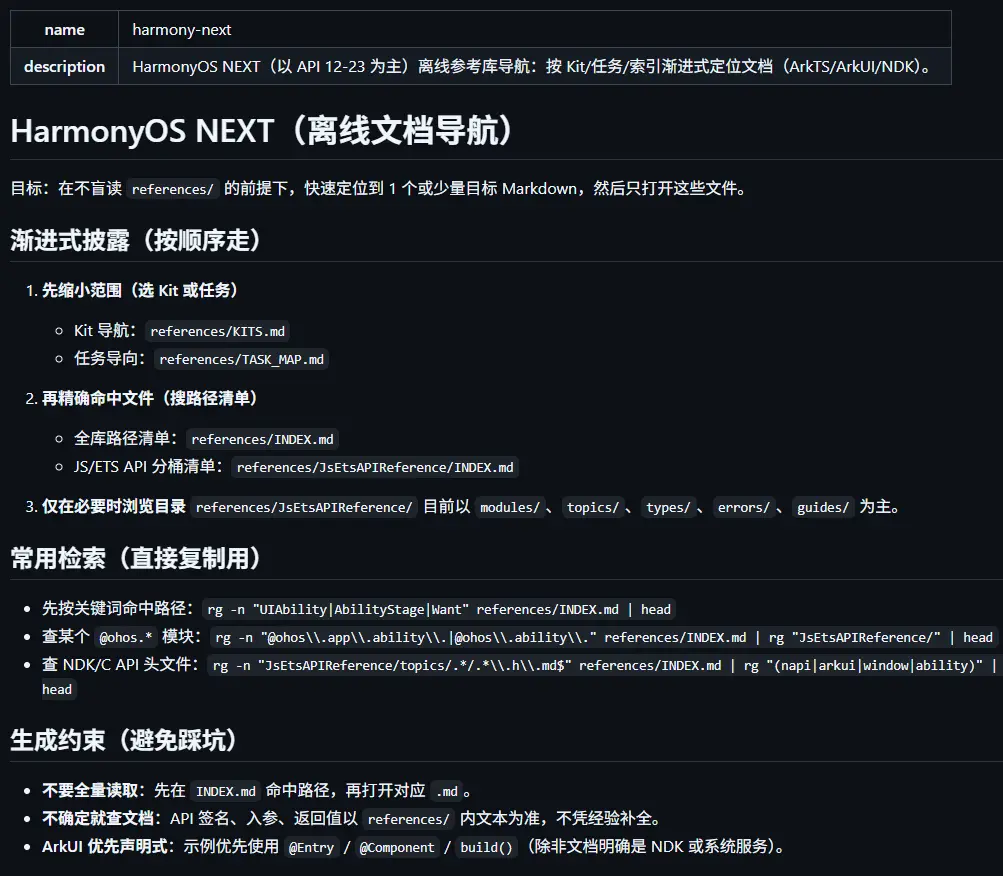This screenshot has width=1003, height=876.
Task: Click the '.md' inline code
Action: 447,792
